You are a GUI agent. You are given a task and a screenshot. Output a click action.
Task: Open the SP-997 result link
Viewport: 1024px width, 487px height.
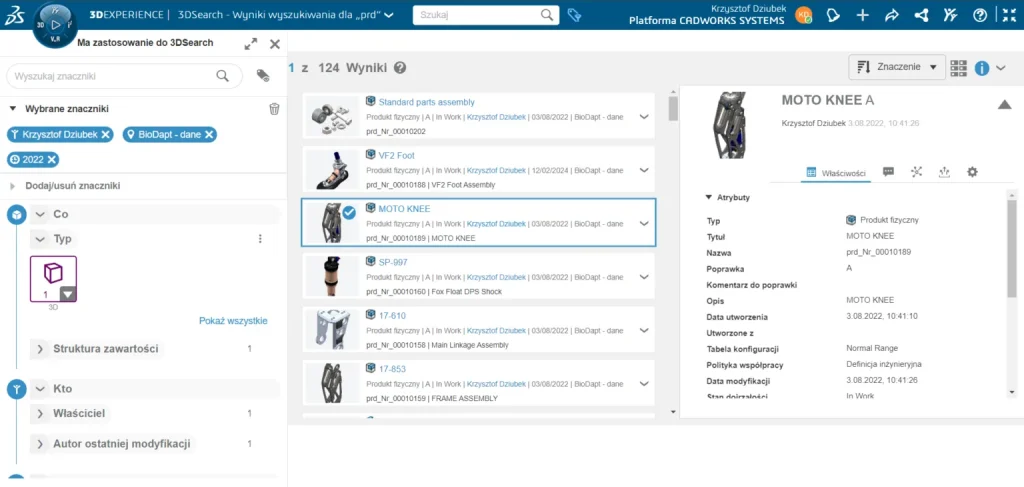pos(393,262)
